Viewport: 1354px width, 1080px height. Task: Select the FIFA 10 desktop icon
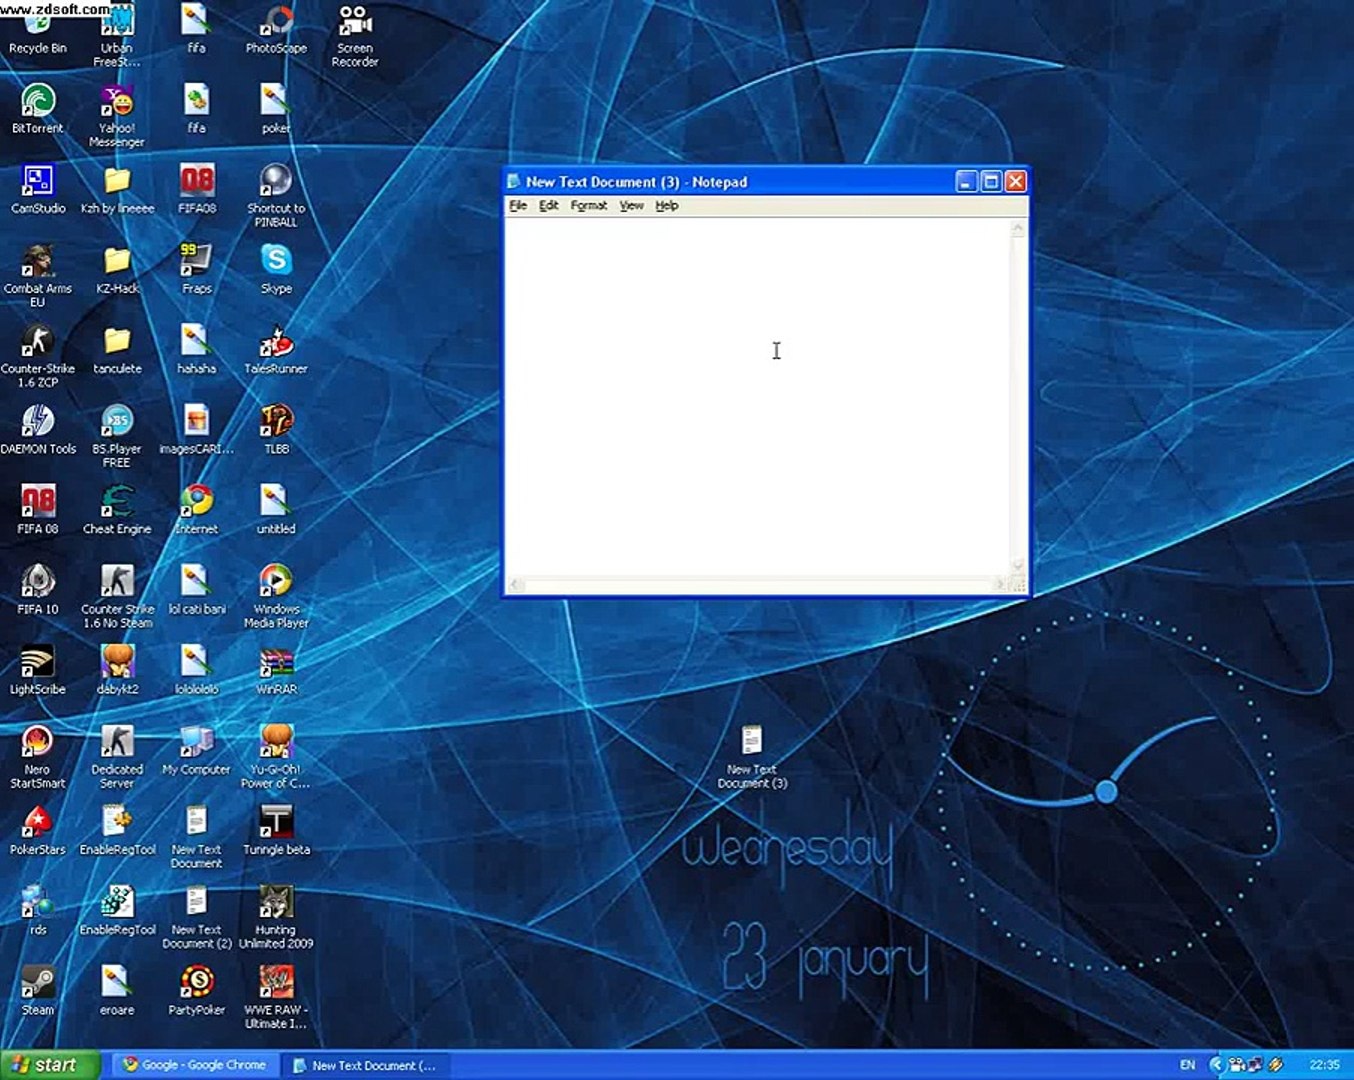coord(38,590)
